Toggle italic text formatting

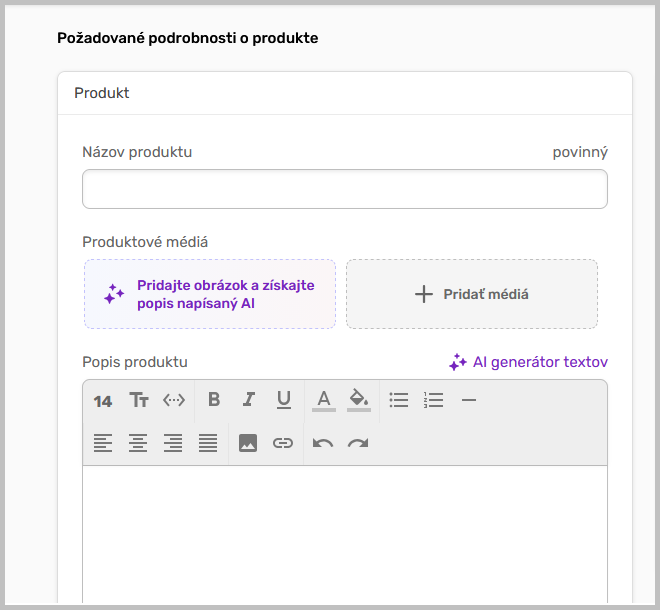(x=249, y=400)
